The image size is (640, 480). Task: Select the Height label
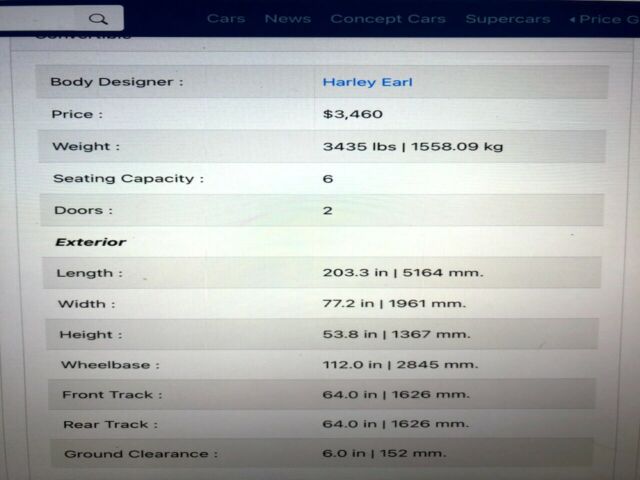[91, 335]
